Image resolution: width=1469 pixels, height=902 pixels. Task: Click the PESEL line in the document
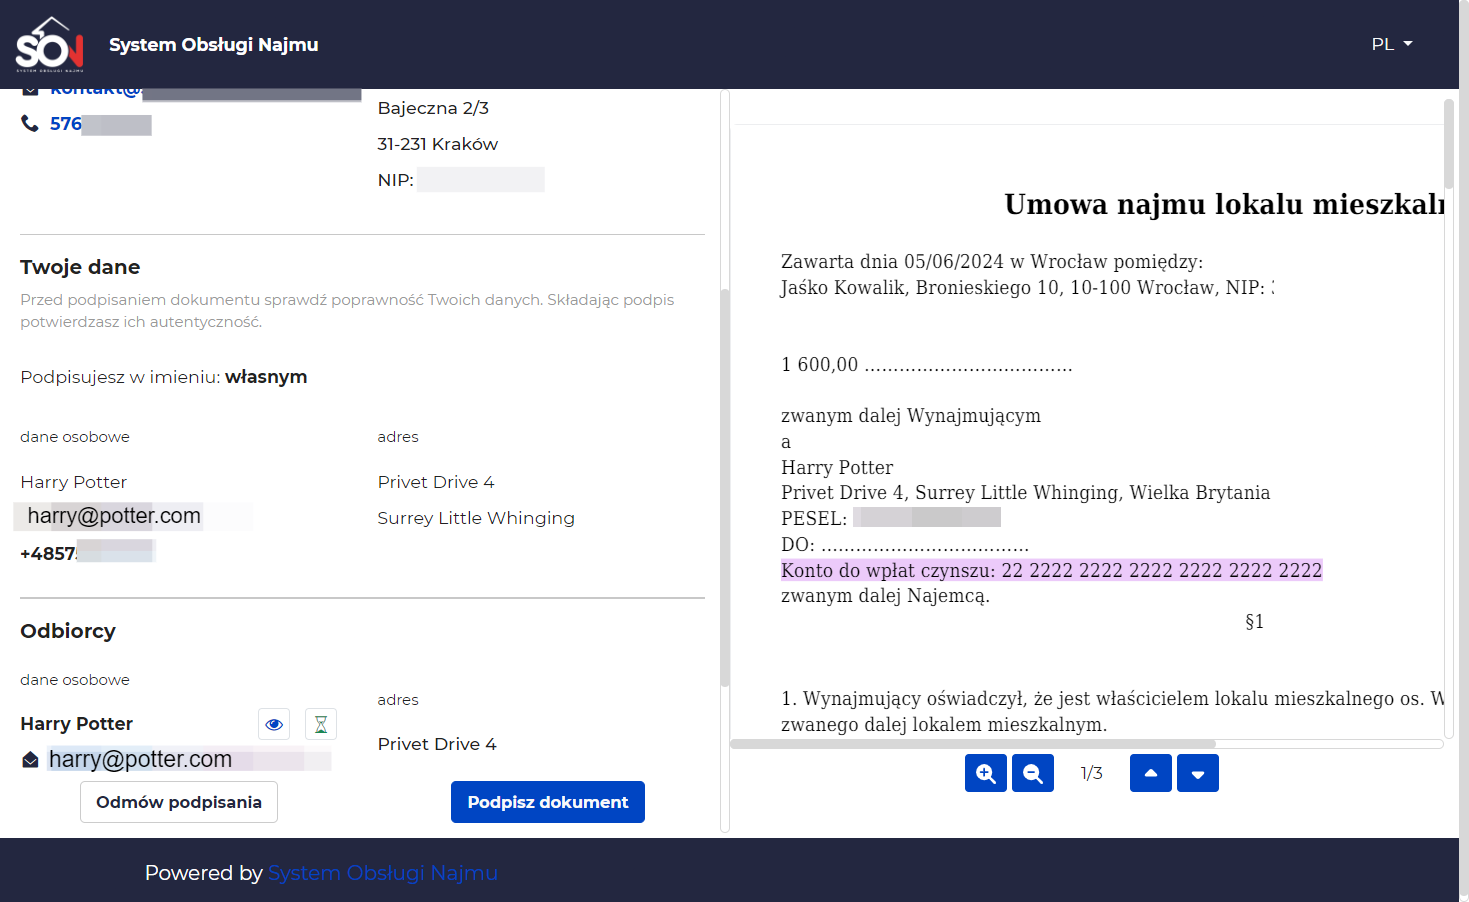pos(891,518)
